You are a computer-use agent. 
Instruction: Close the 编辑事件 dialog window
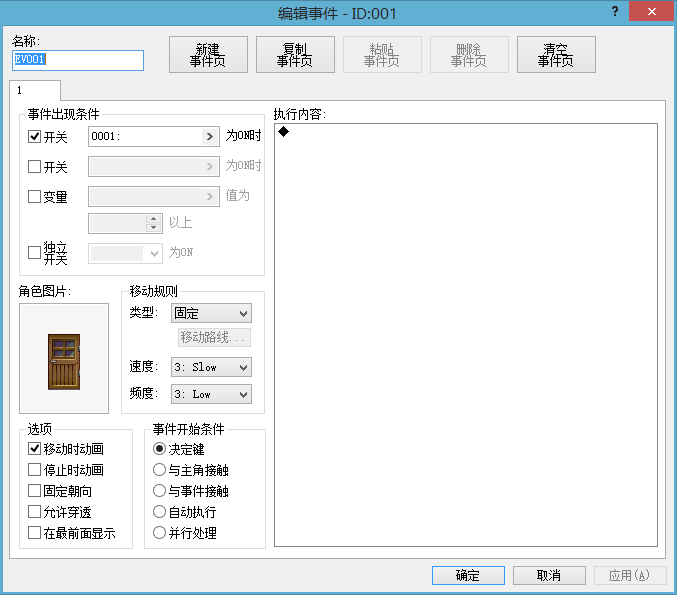point(652,12)
